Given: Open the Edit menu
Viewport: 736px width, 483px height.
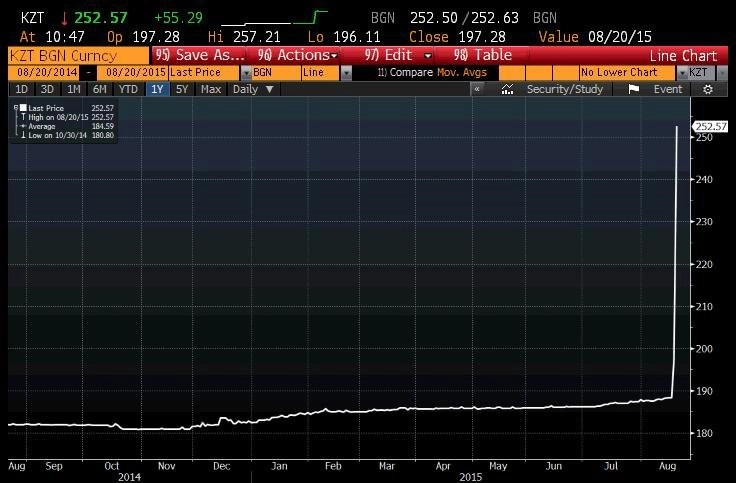Looking at the screenshot, I should [398, 55].
